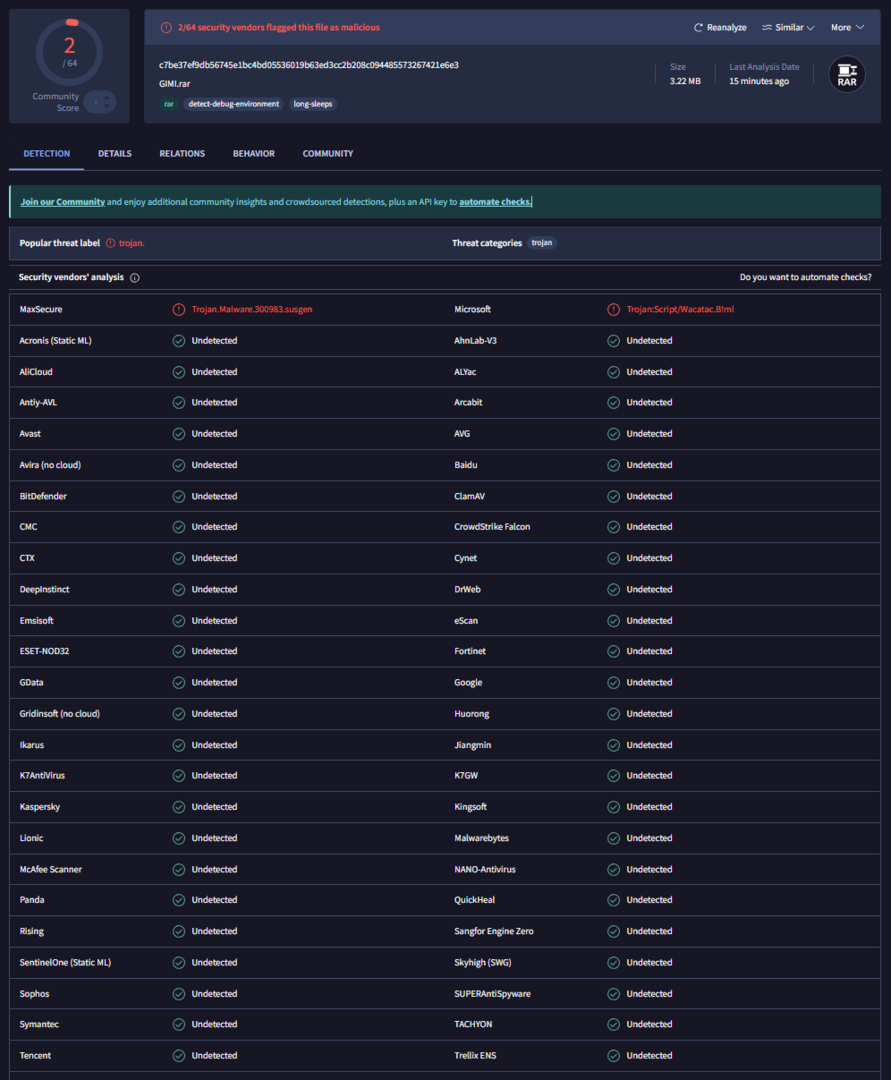Click the checkmark icon in the Google row

(x=613, y=683)
